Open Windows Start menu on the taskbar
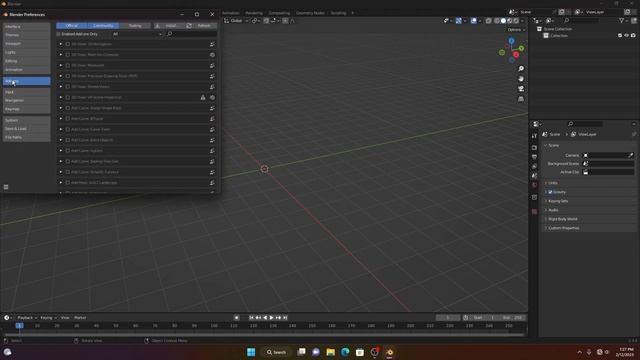The height and width of the screenshot is (360, 640). click(251, 352)
